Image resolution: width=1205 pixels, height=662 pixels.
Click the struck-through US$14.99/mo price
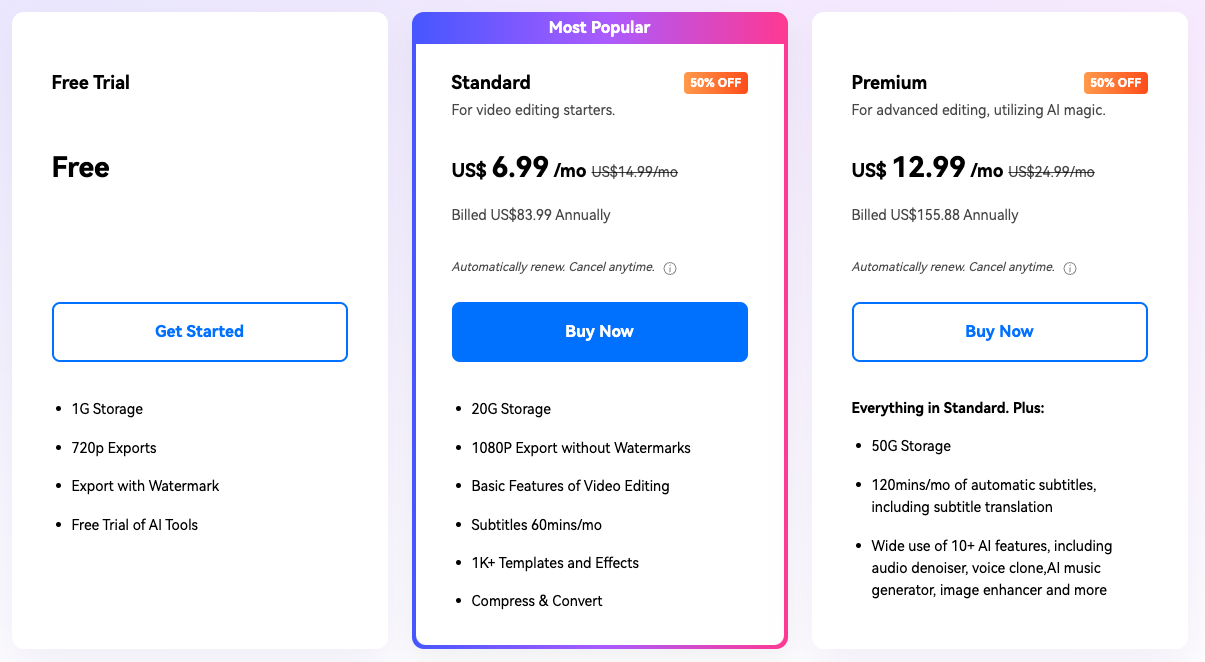(634, 172)
